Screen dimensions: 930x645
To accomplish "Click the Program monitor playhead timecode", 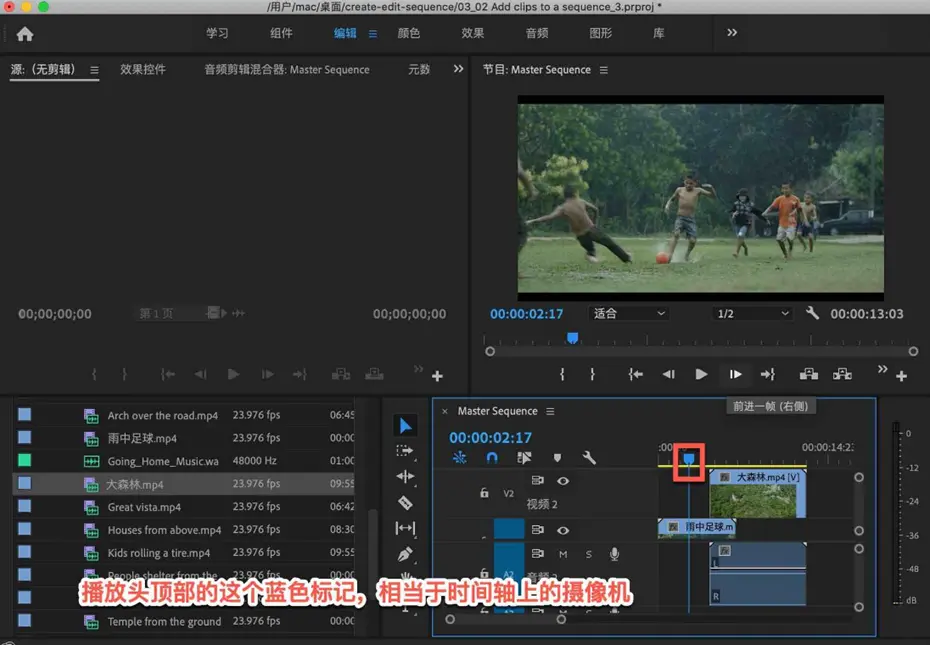I will (527, 313).
